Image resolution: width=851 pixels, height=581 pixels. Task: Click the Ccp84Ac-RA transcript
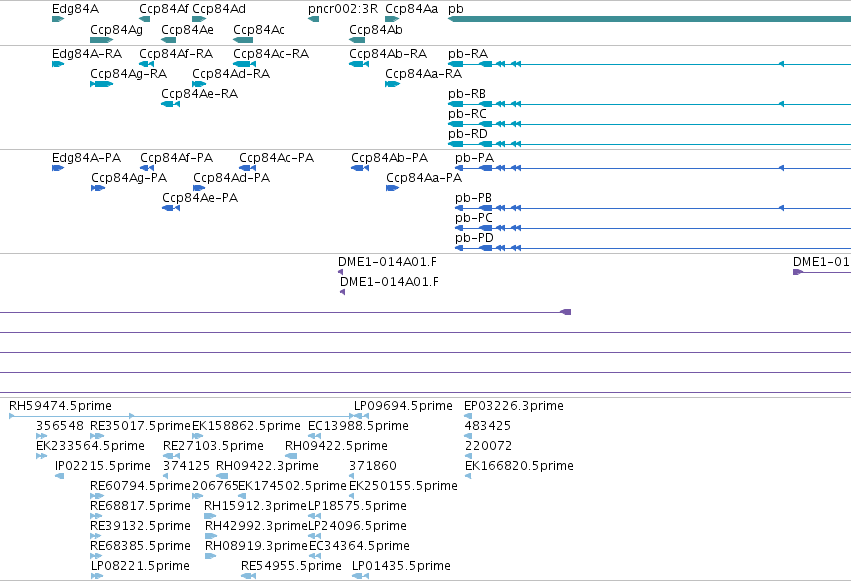tap(244, 64)
